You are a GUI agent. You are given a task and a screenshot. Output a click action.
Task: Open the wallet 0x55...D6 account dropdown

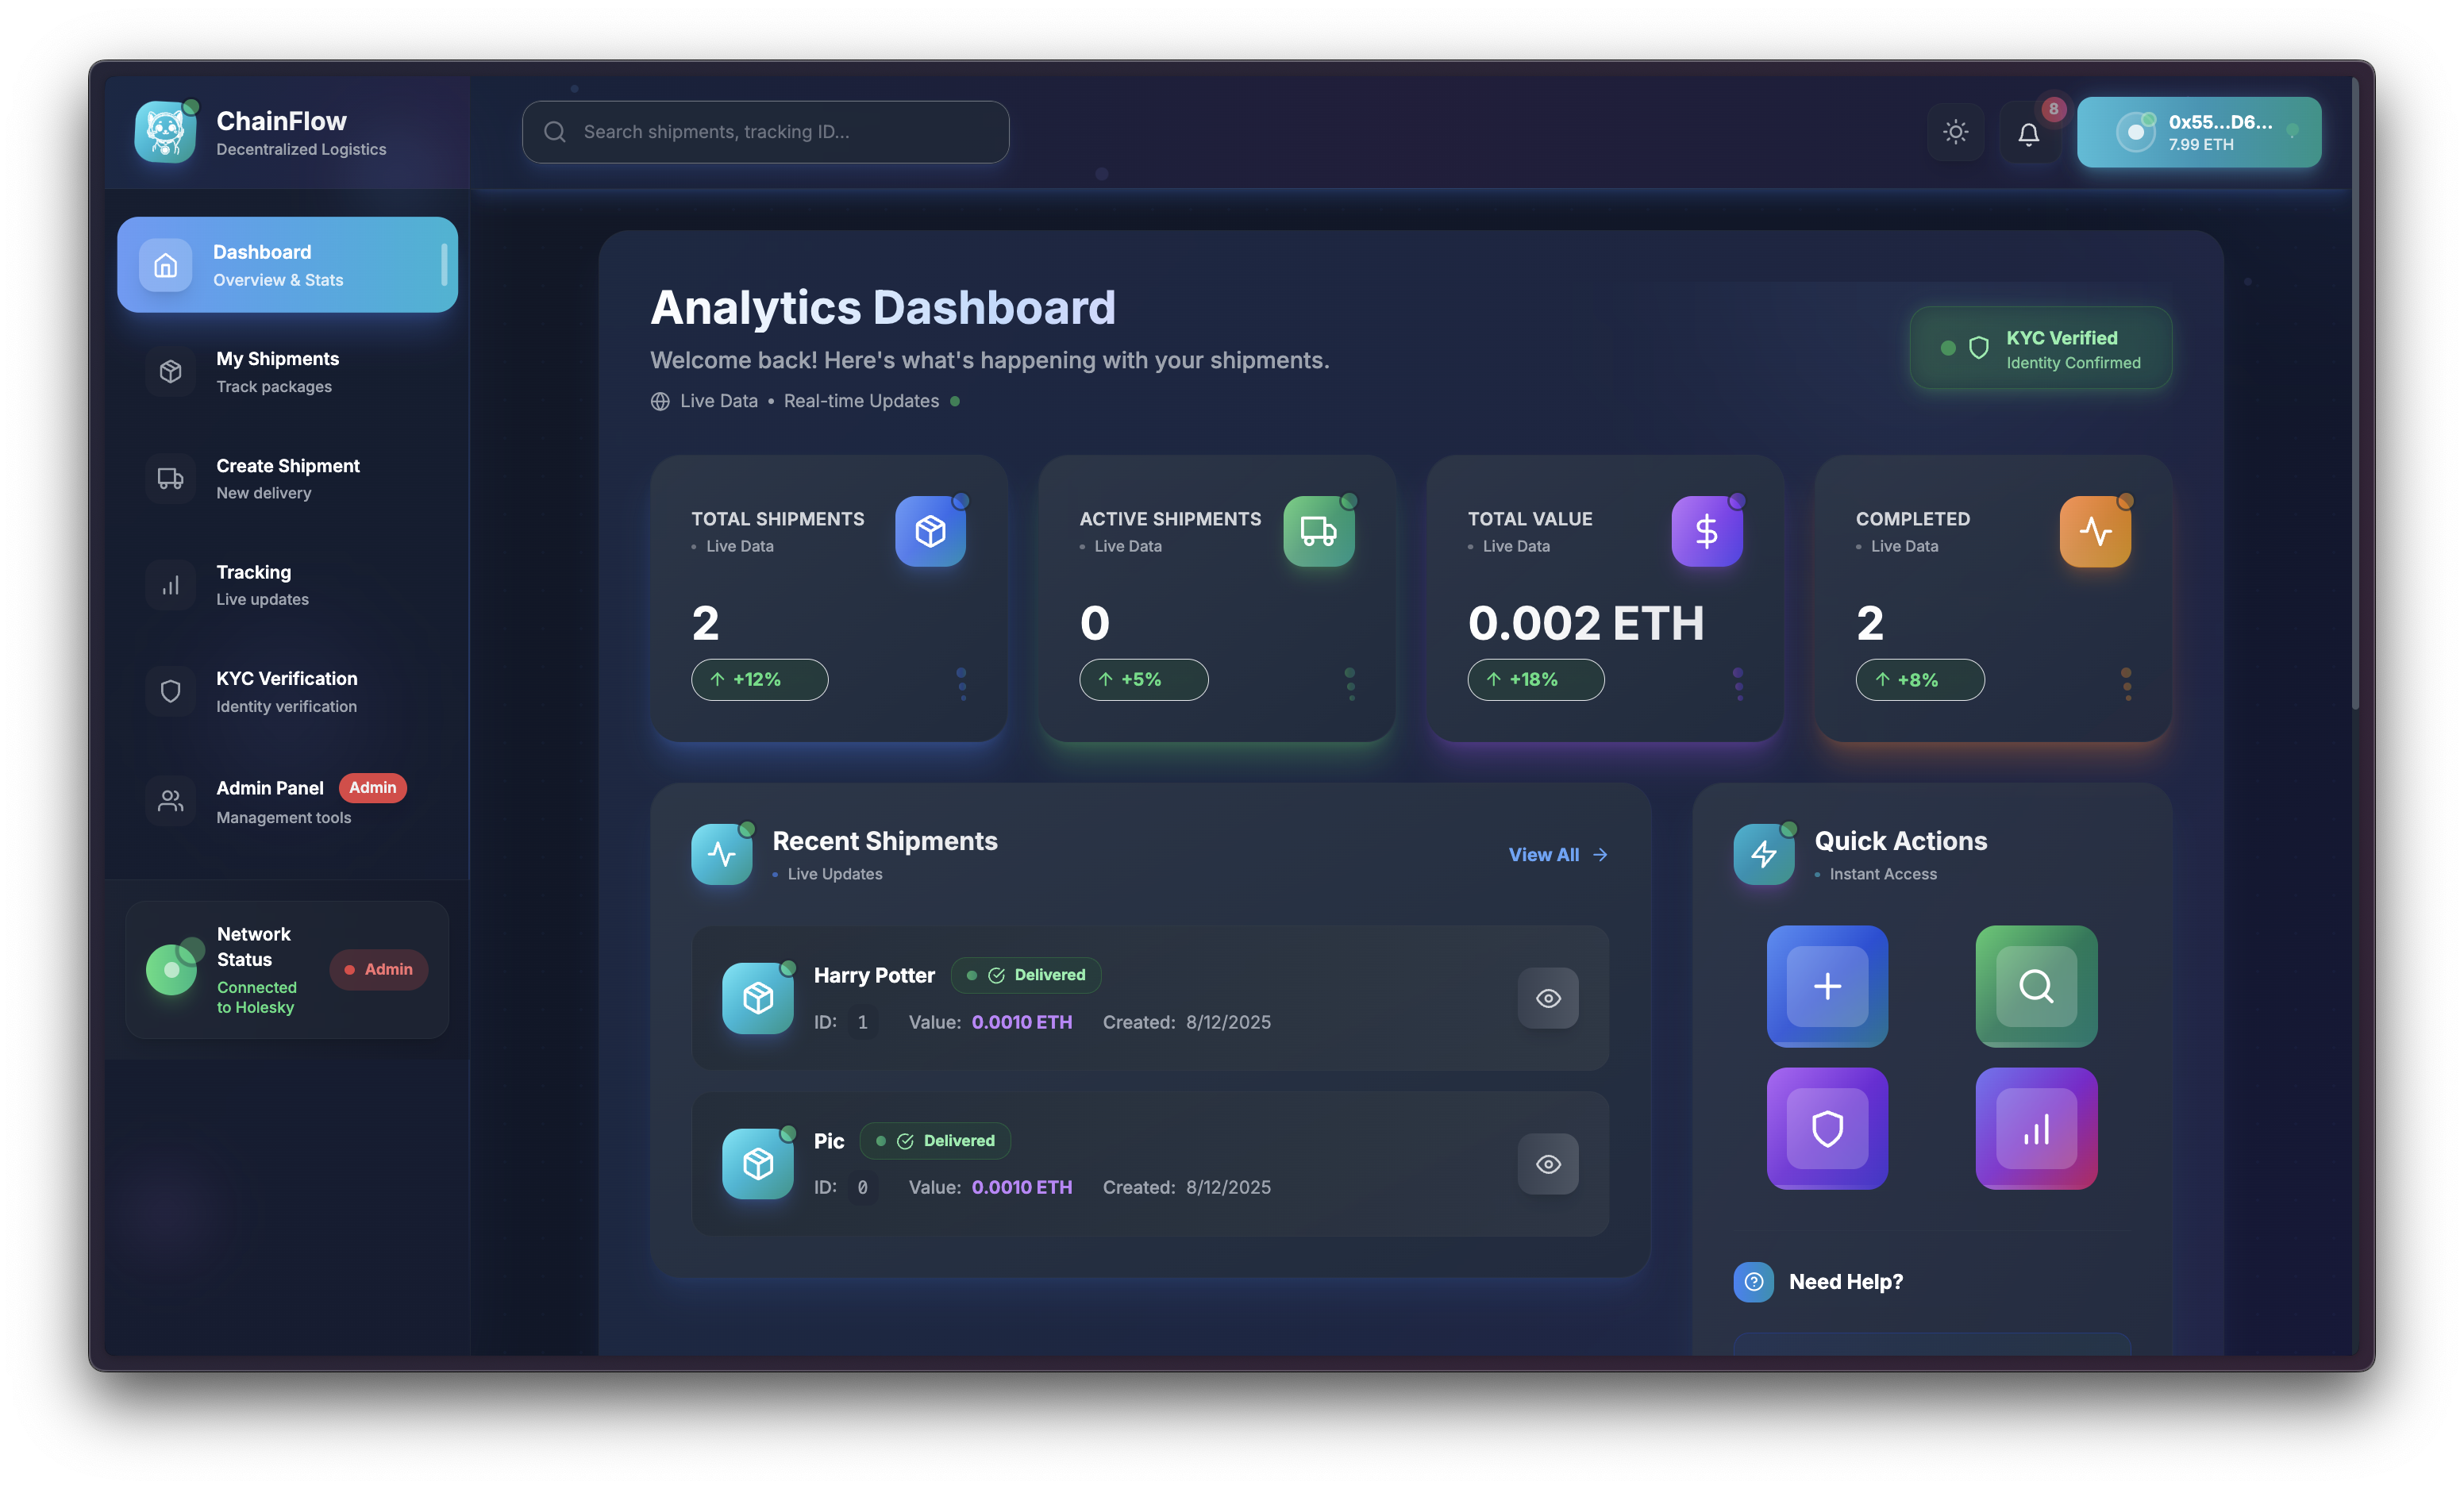coord(2198,132)
